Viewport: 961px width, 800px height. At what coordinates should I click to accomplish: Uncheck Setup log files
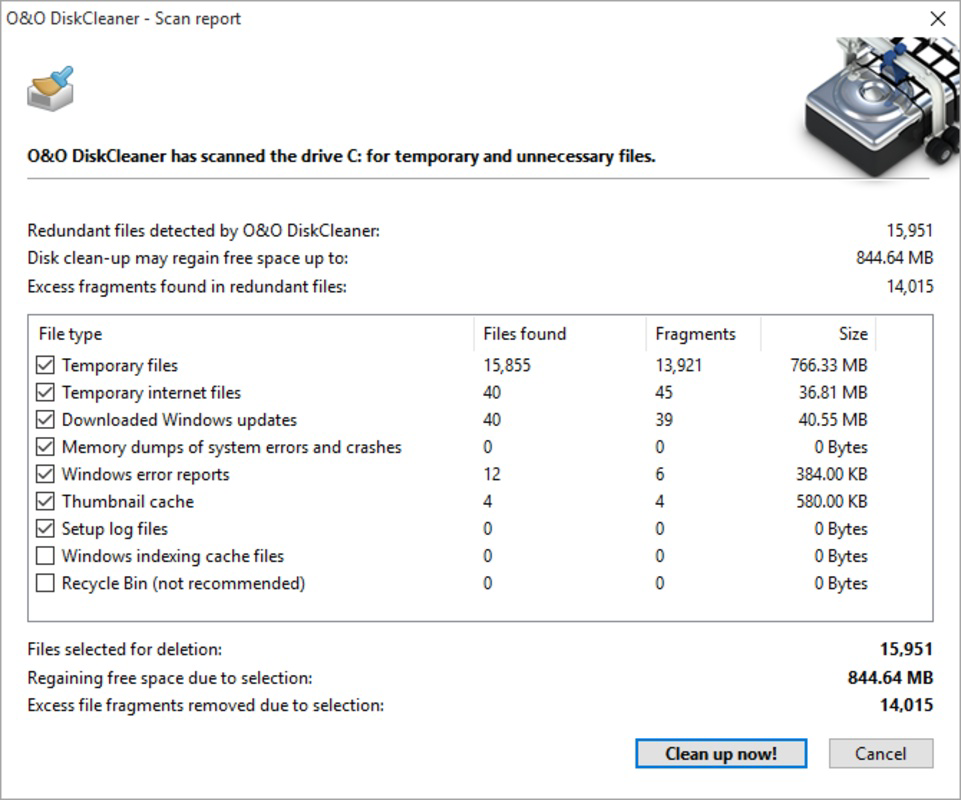(x=45, y=528)
